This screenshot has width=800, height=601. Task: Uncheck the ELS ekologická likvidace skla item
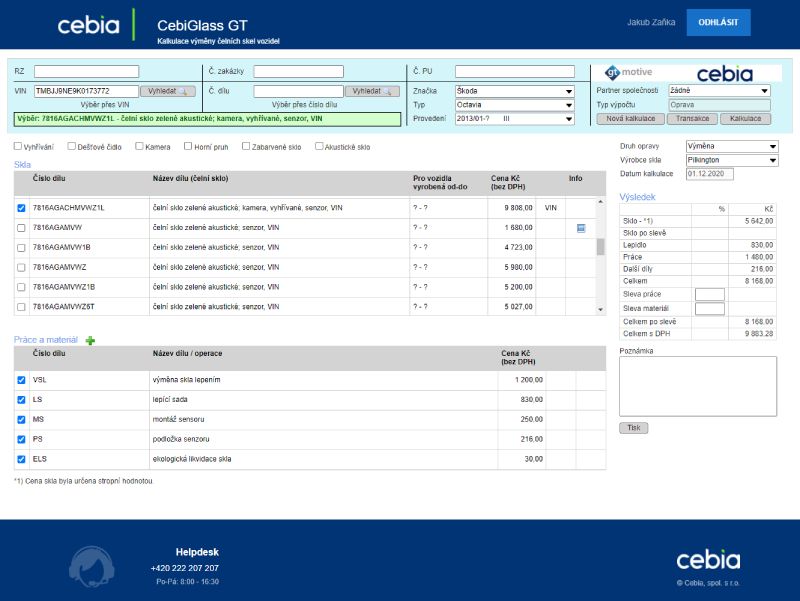click(x=21, y=459)
